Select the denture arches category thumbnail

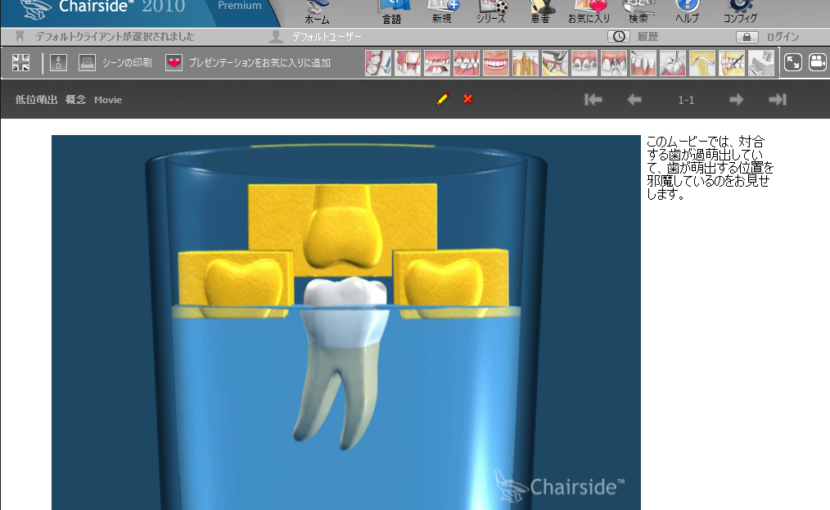pos(437,63)
